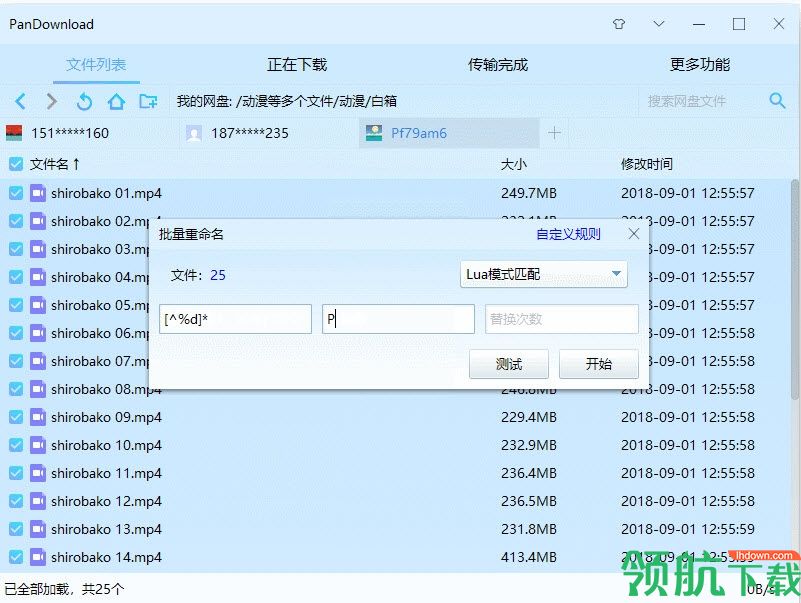
Task: Create new folder icon
Action: (148, 101)
